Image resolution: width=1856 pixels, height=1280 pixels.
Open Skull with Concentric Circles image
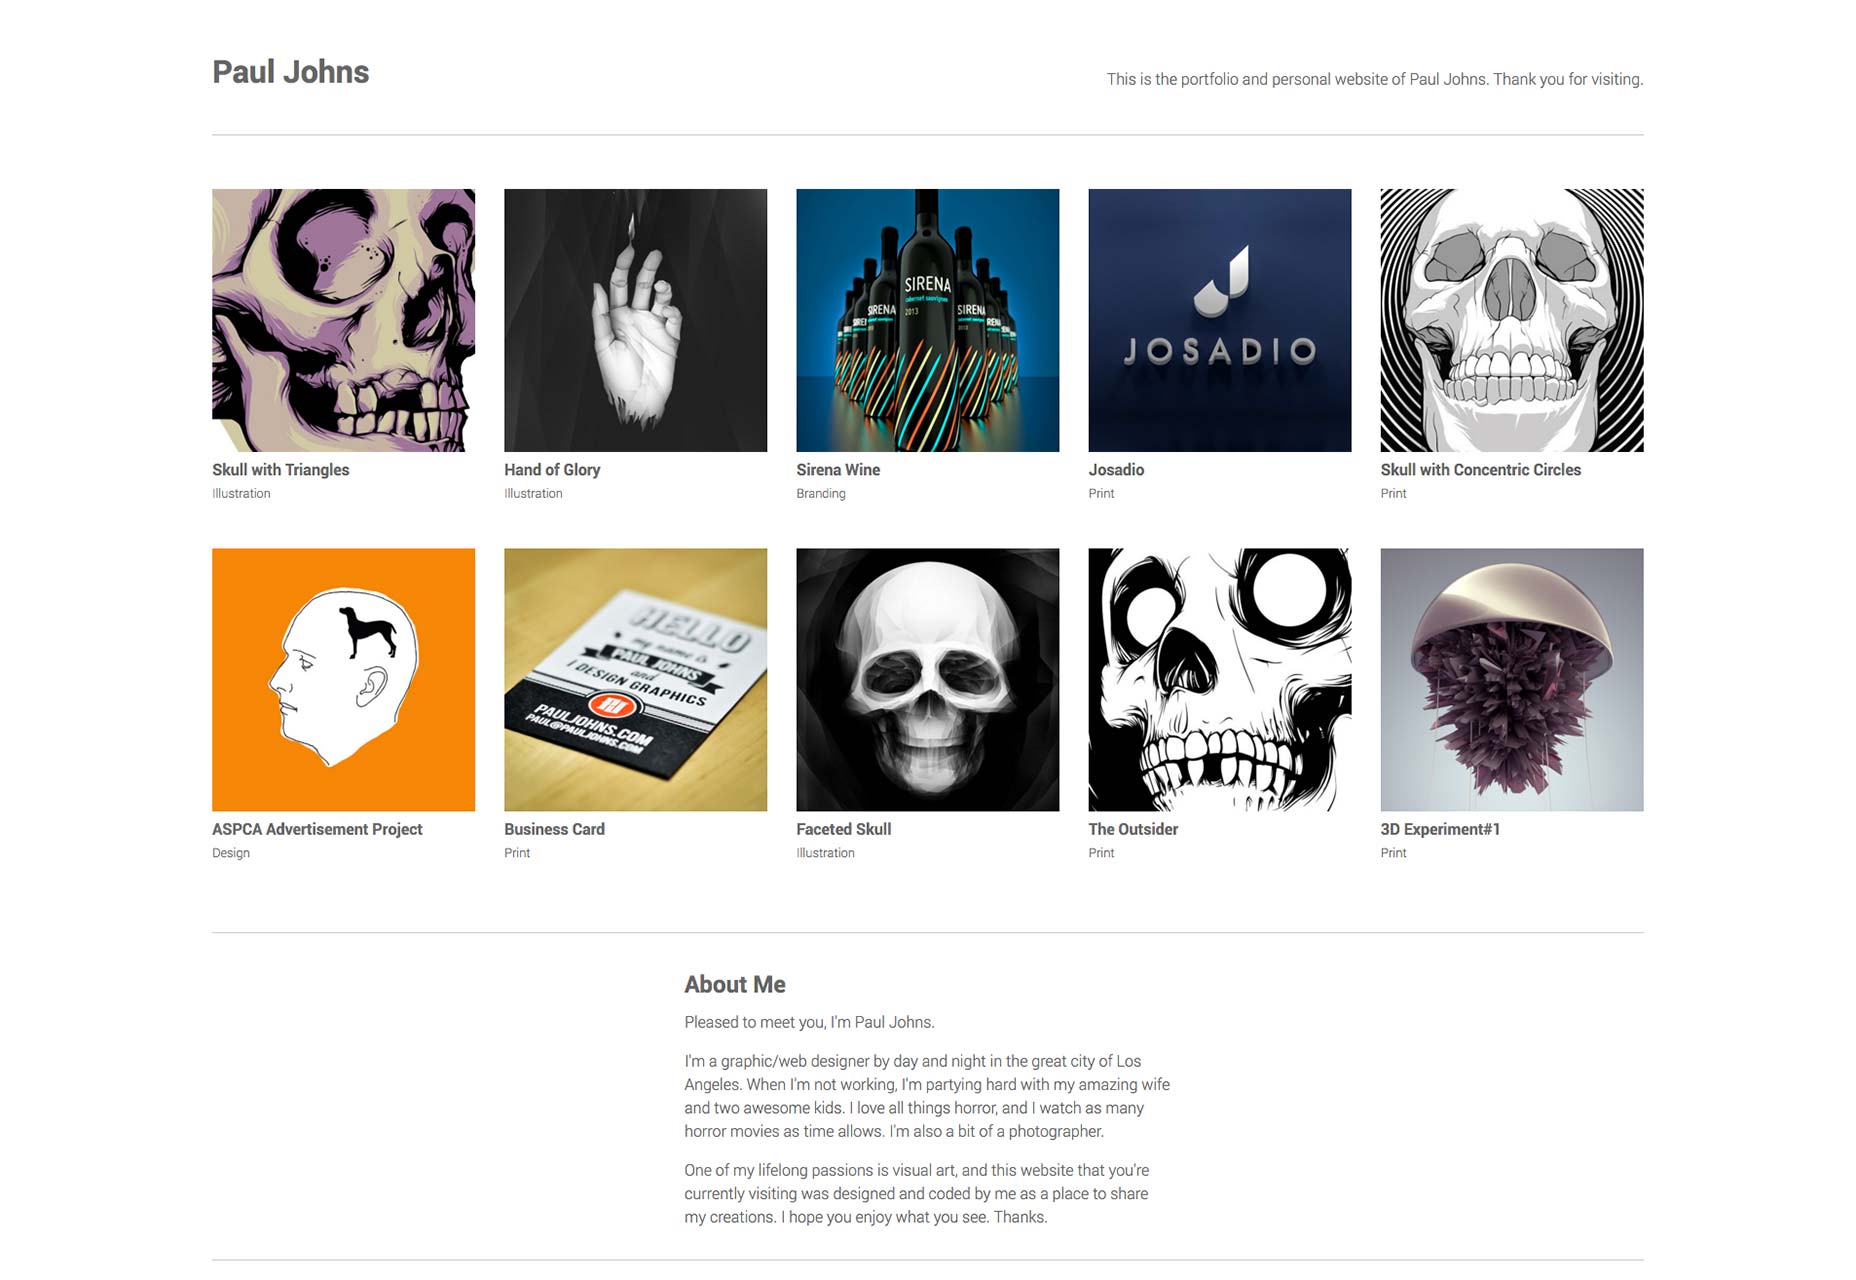[x=1511, y=320]
